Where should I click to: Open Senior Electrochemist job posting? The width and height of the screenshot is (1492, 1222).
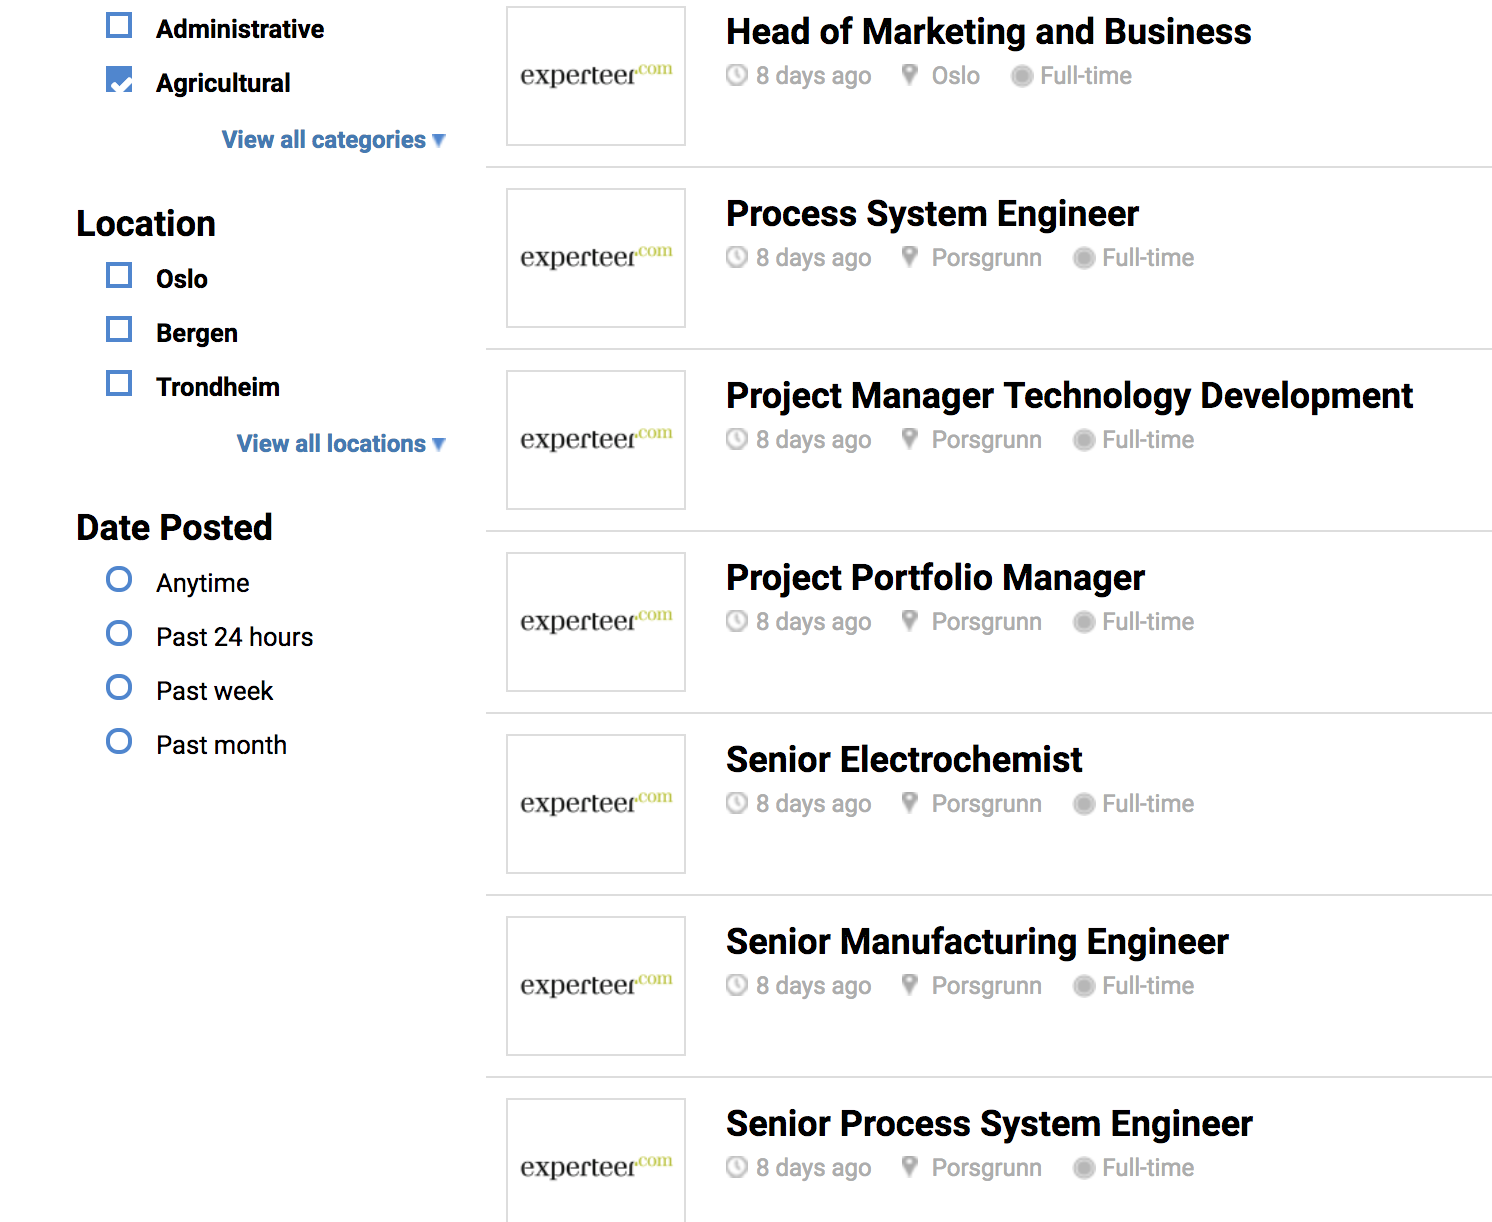point(904,760)
